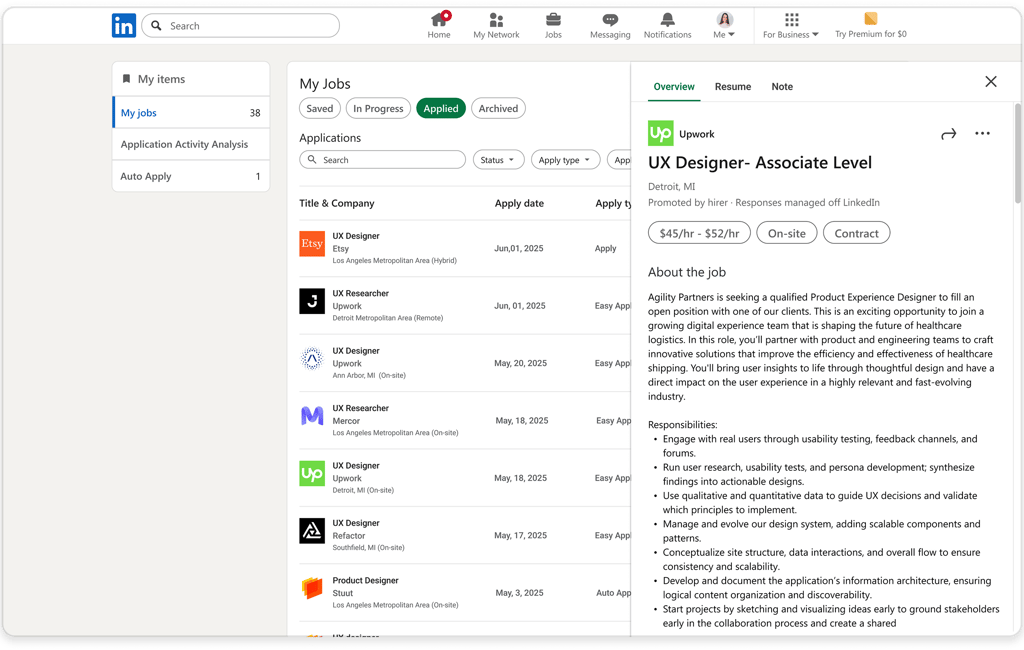The image size is (1024, 650).
Task: Open Application Activity Analysis
Action: click(191, 144)
